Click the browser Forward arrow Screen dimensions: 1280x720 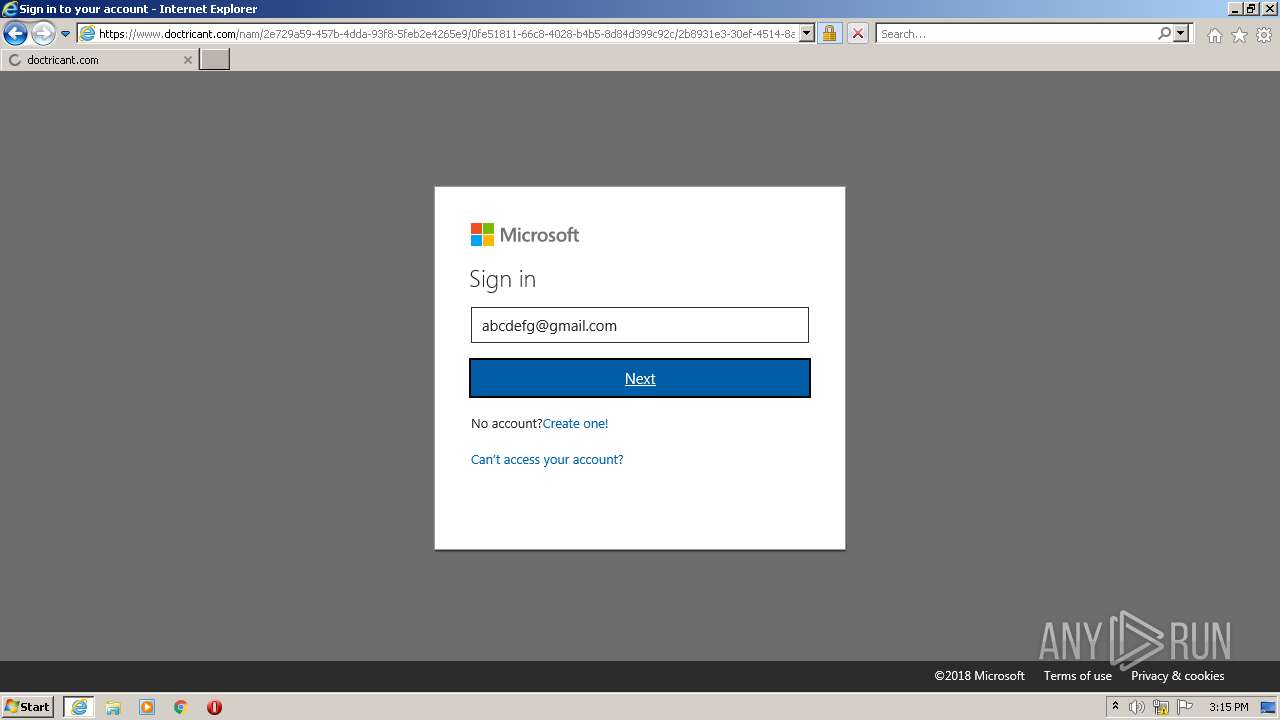[x=43, y=34]
